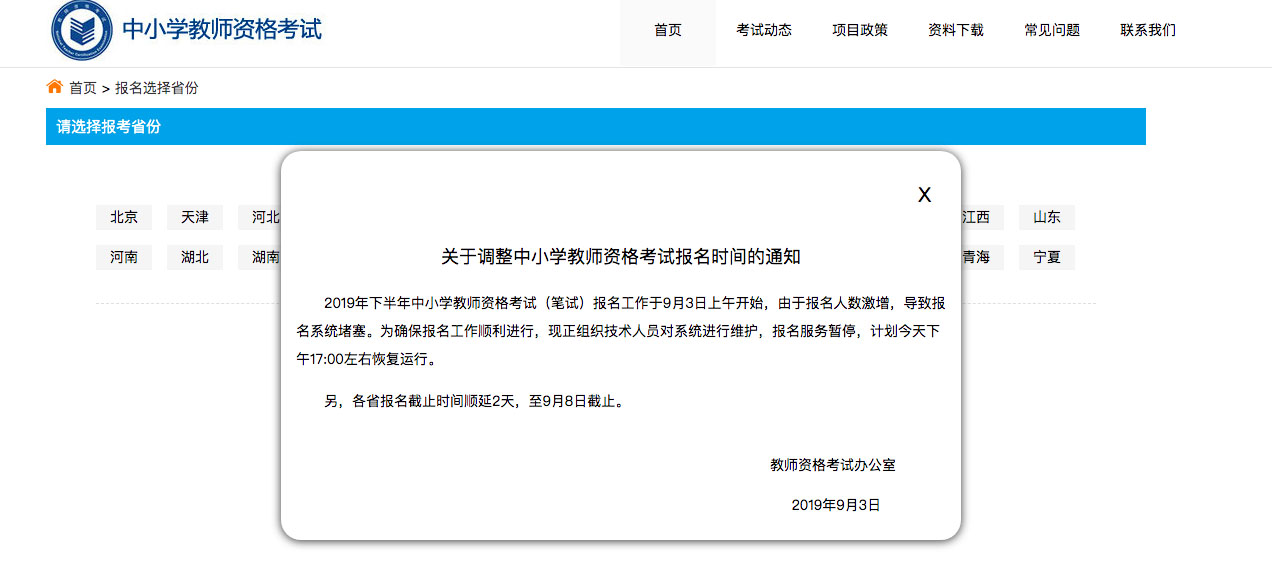Open the 考试动态 navigation item
Viewport: 1272px width, 586px height.
[764, 31]
